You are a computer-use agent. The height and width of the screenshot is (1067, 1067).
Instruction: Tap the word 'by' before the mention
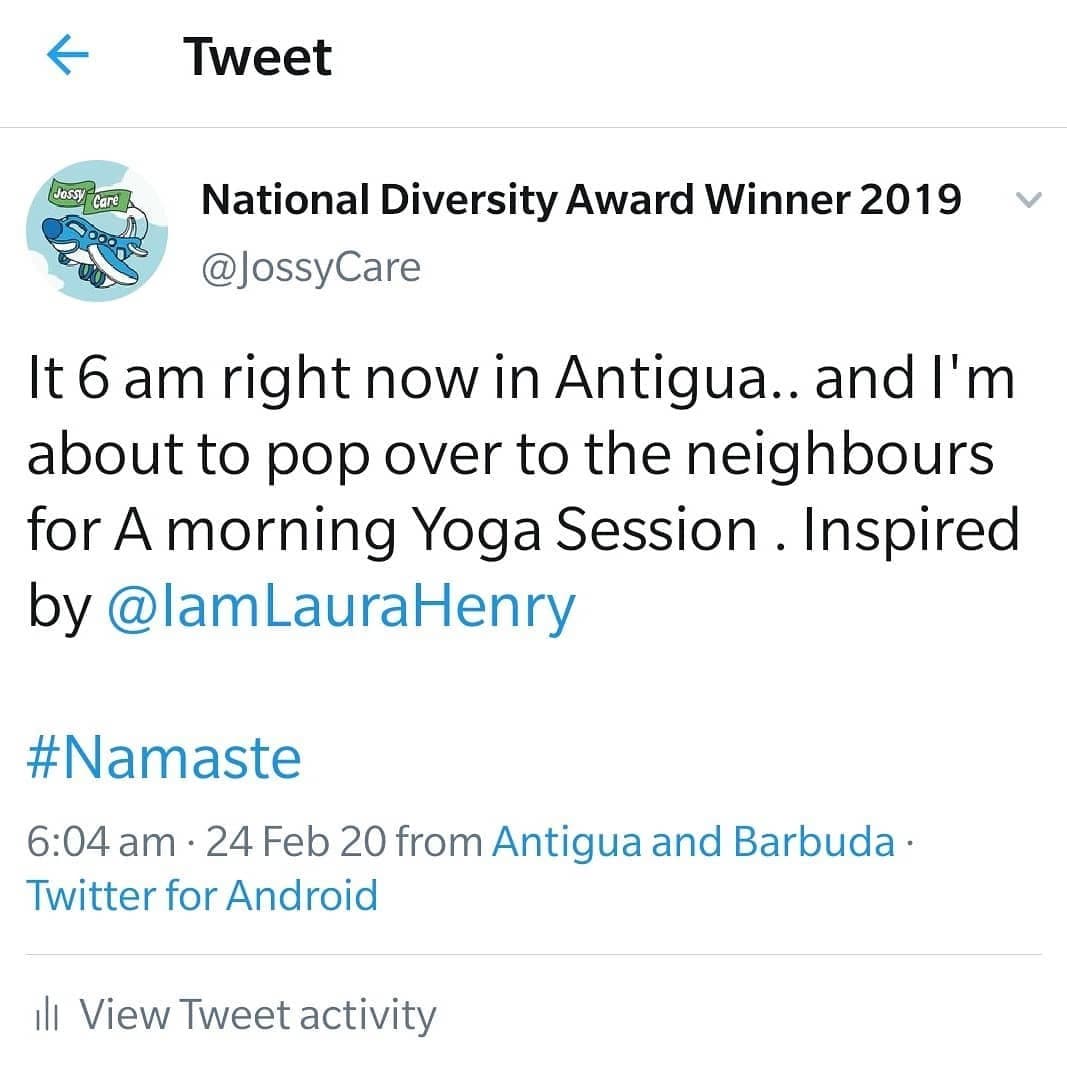coord(59,607)
